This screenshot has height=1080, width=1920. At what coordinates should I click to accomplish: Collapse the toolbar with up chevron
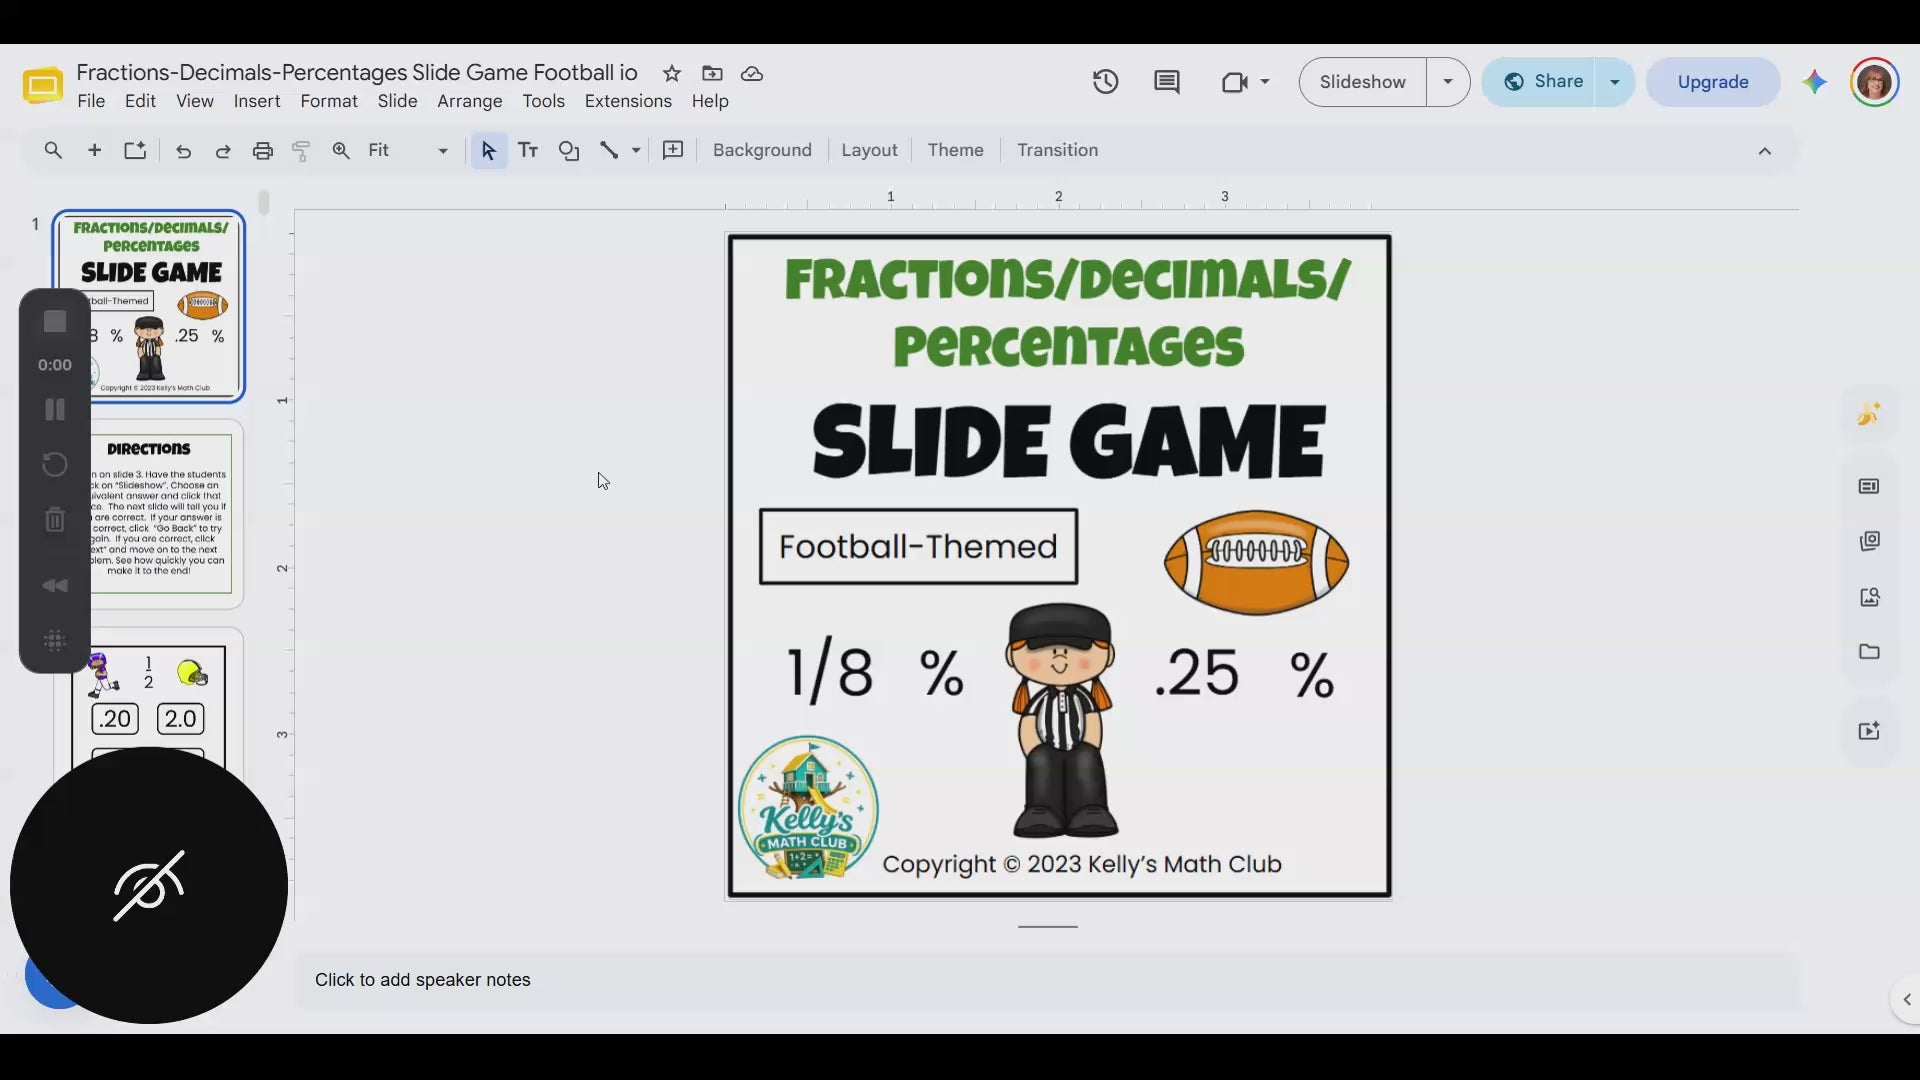click(1765, 151)
